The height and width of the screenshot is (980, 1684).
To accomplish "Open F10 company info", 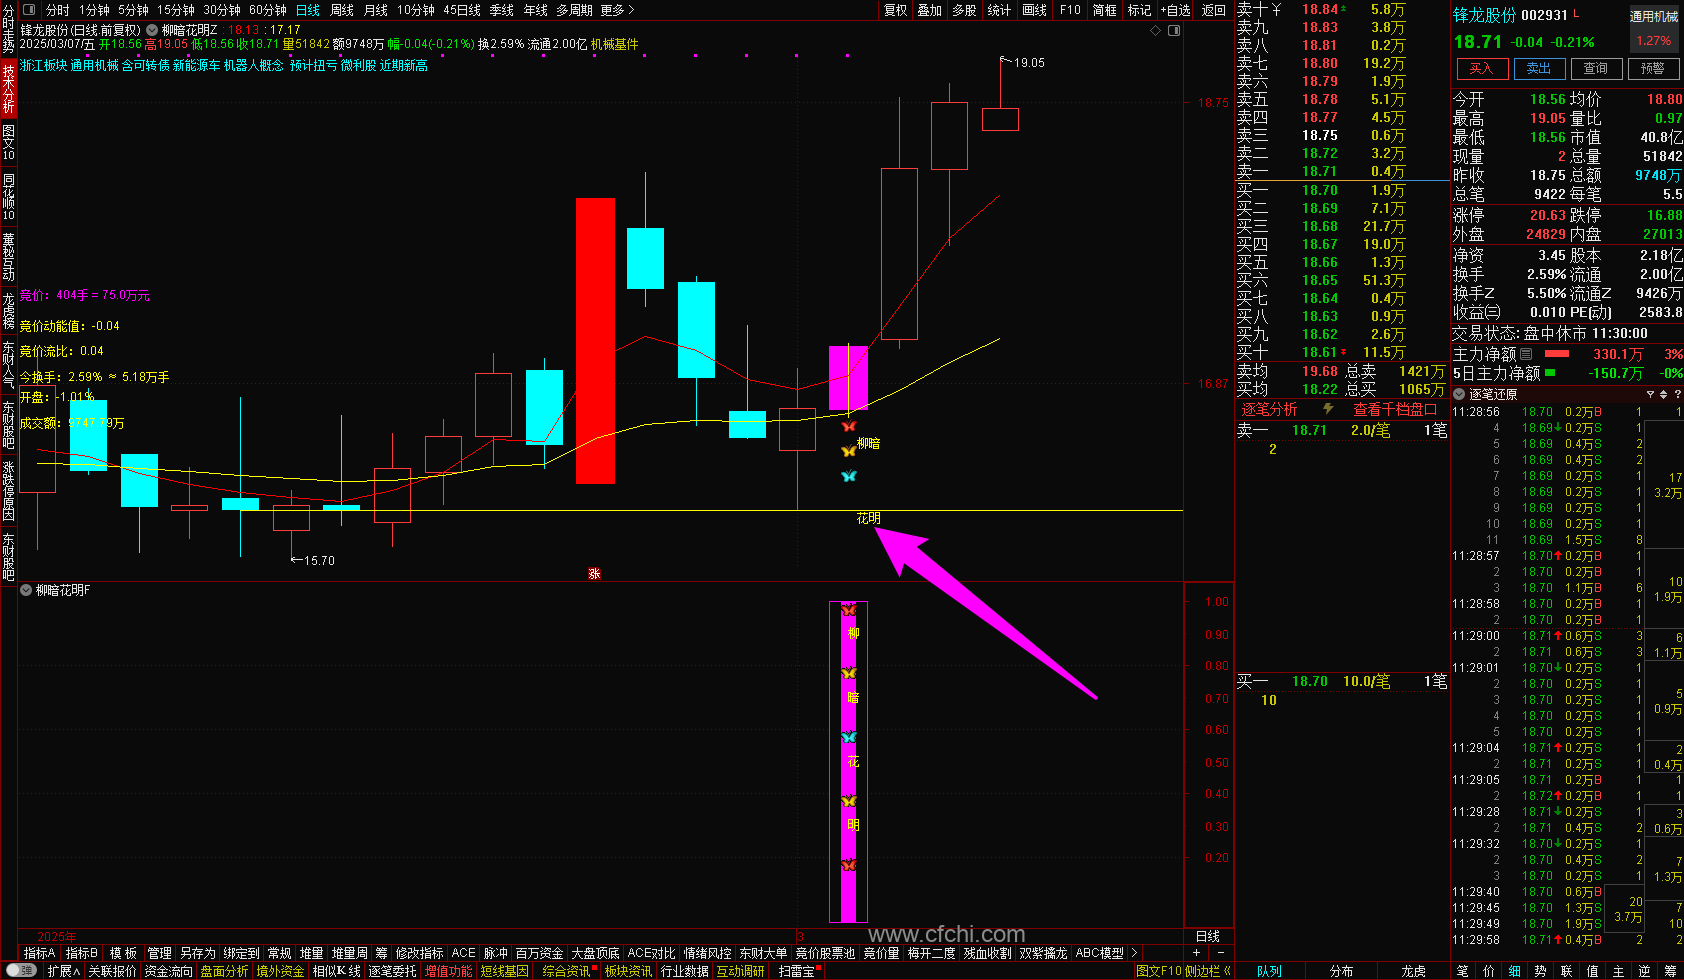I will click(1070, 10).
